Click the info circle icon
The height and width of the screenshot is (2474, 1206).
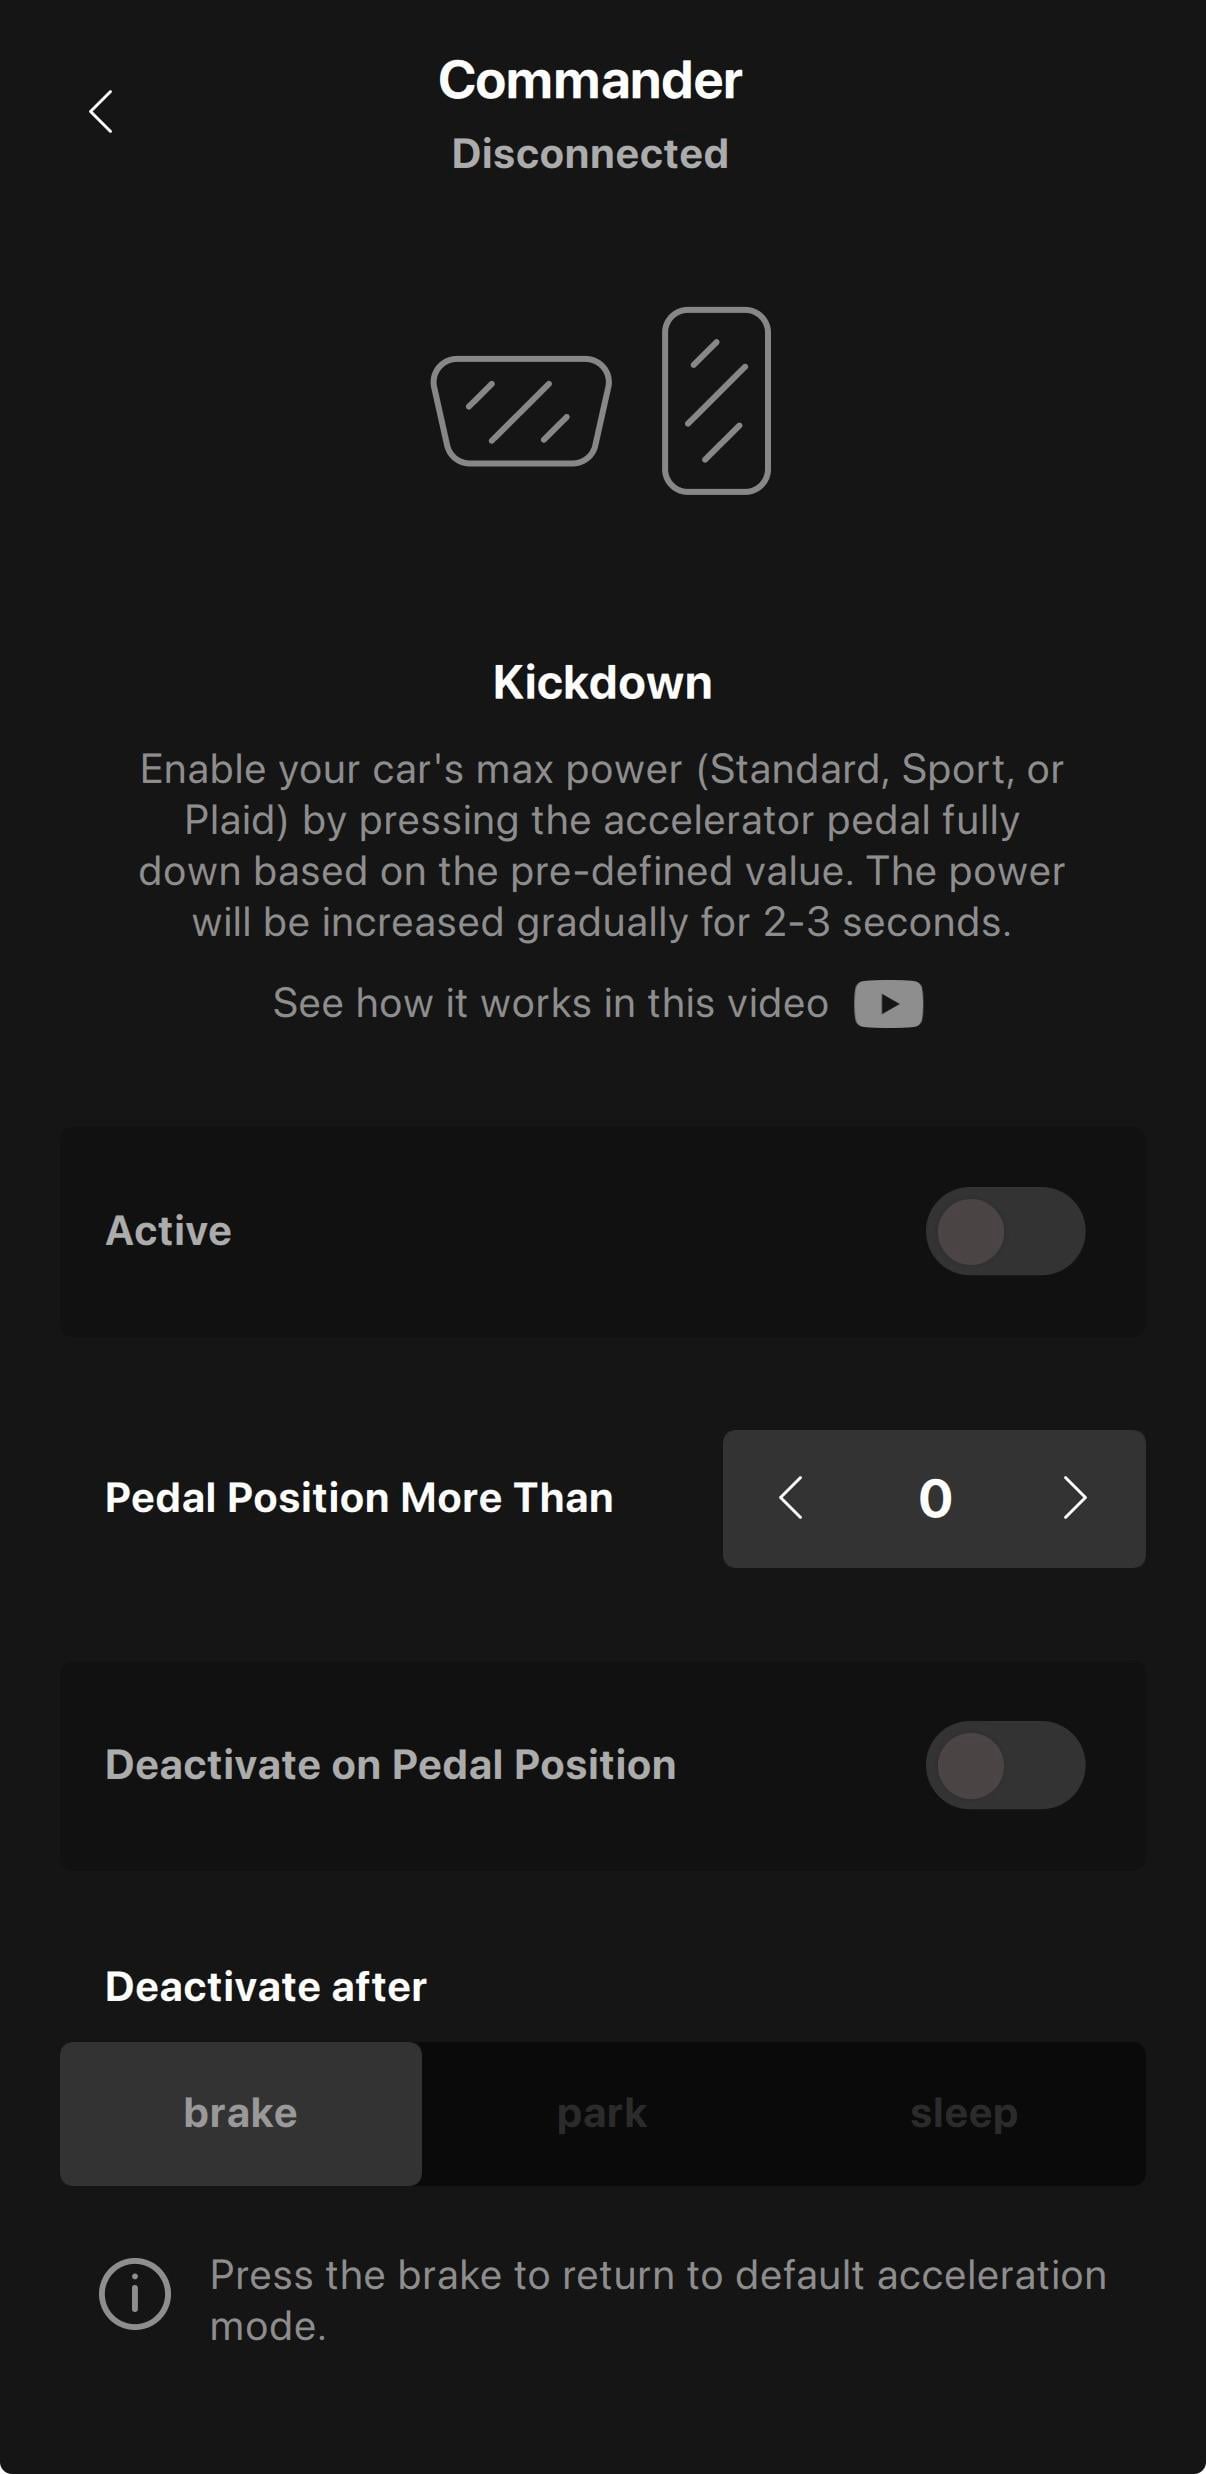(x=135, y=2293)
